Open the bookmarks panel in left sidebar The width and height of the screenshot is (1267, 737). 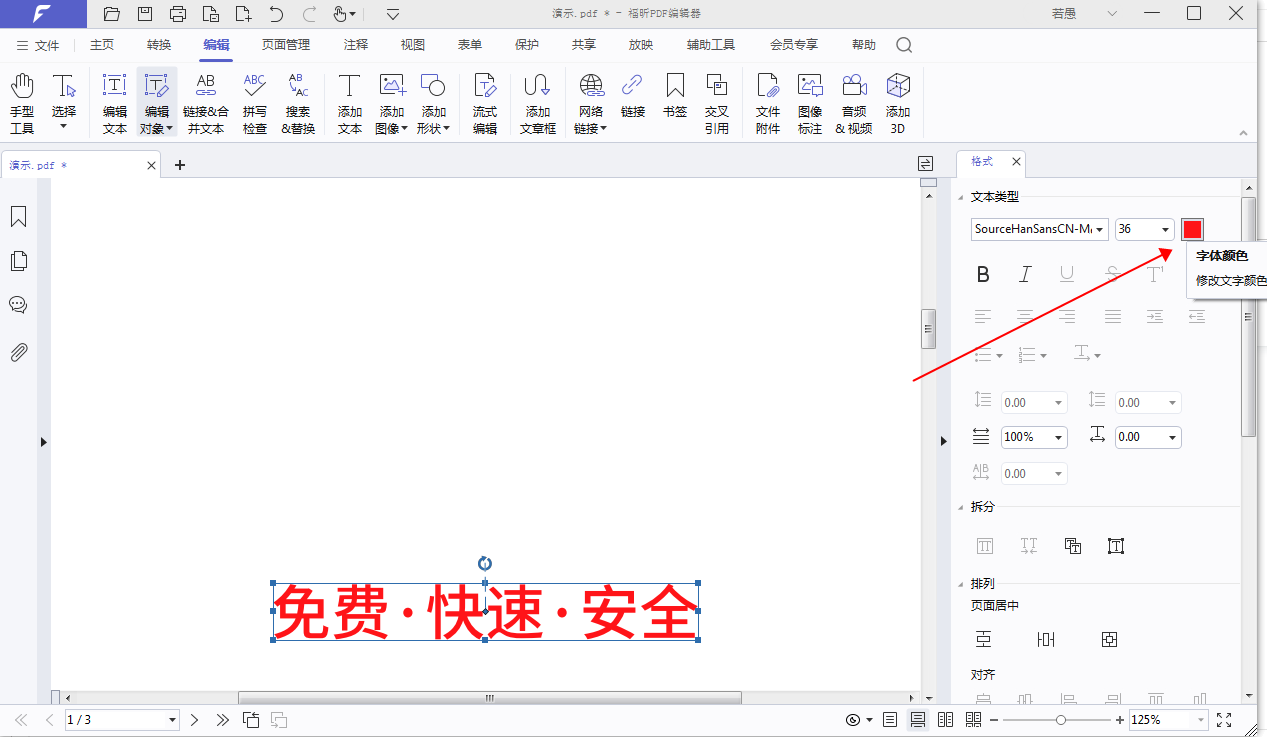coord(18,217)
